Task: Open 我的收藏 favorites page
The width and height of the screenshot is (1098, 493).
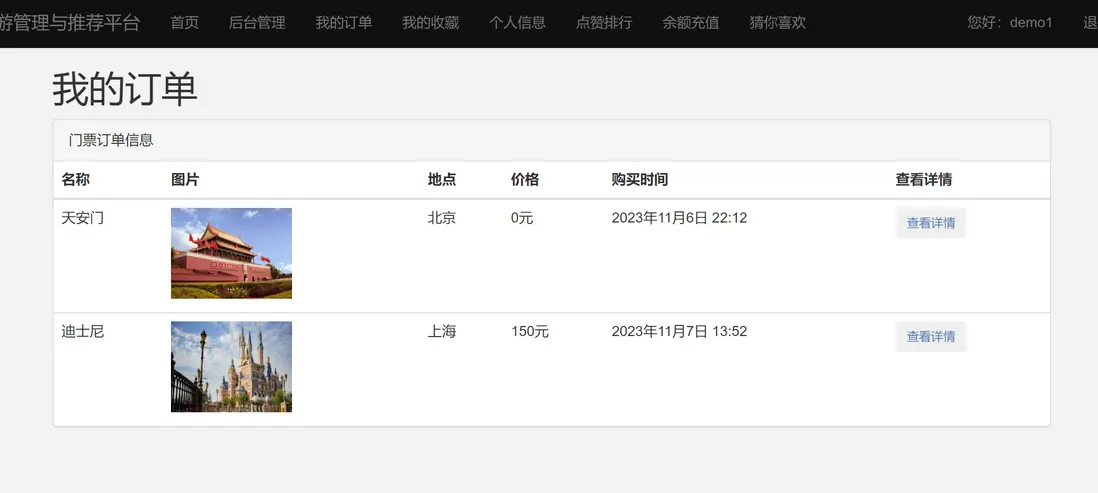Action: (431, 23)
